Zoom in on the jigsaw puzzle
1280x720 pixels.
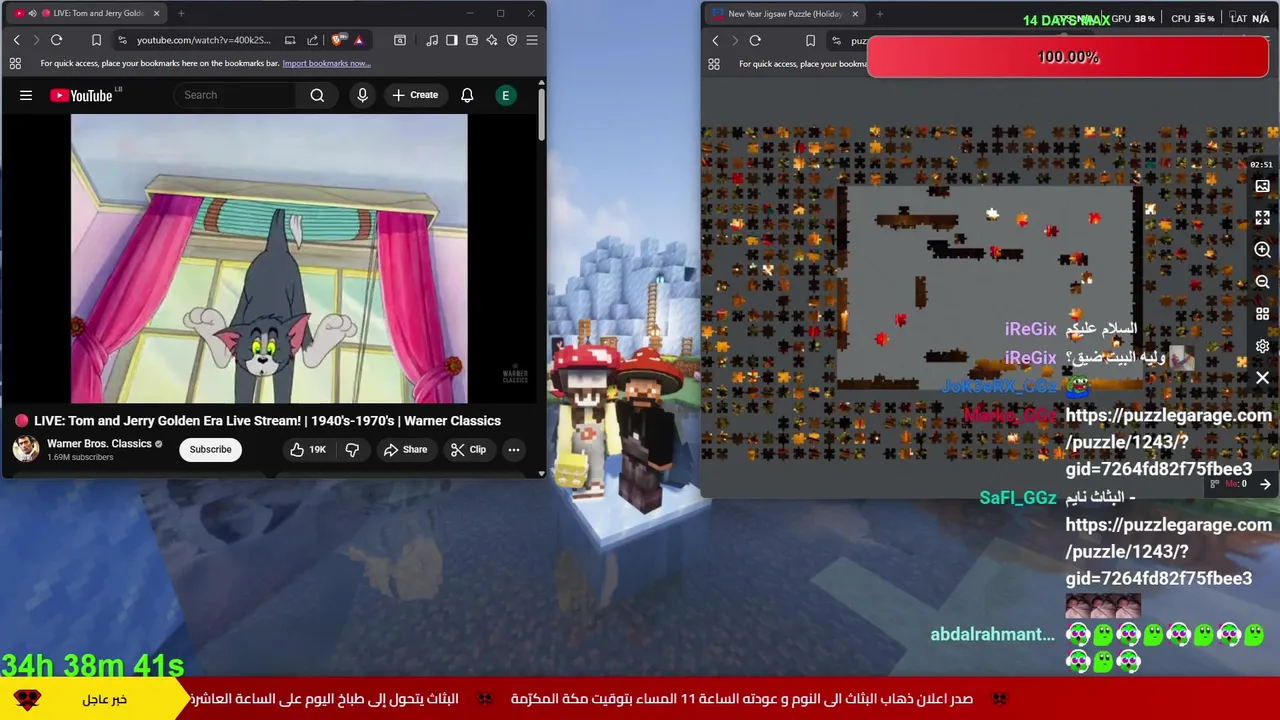pos(1262,250)
